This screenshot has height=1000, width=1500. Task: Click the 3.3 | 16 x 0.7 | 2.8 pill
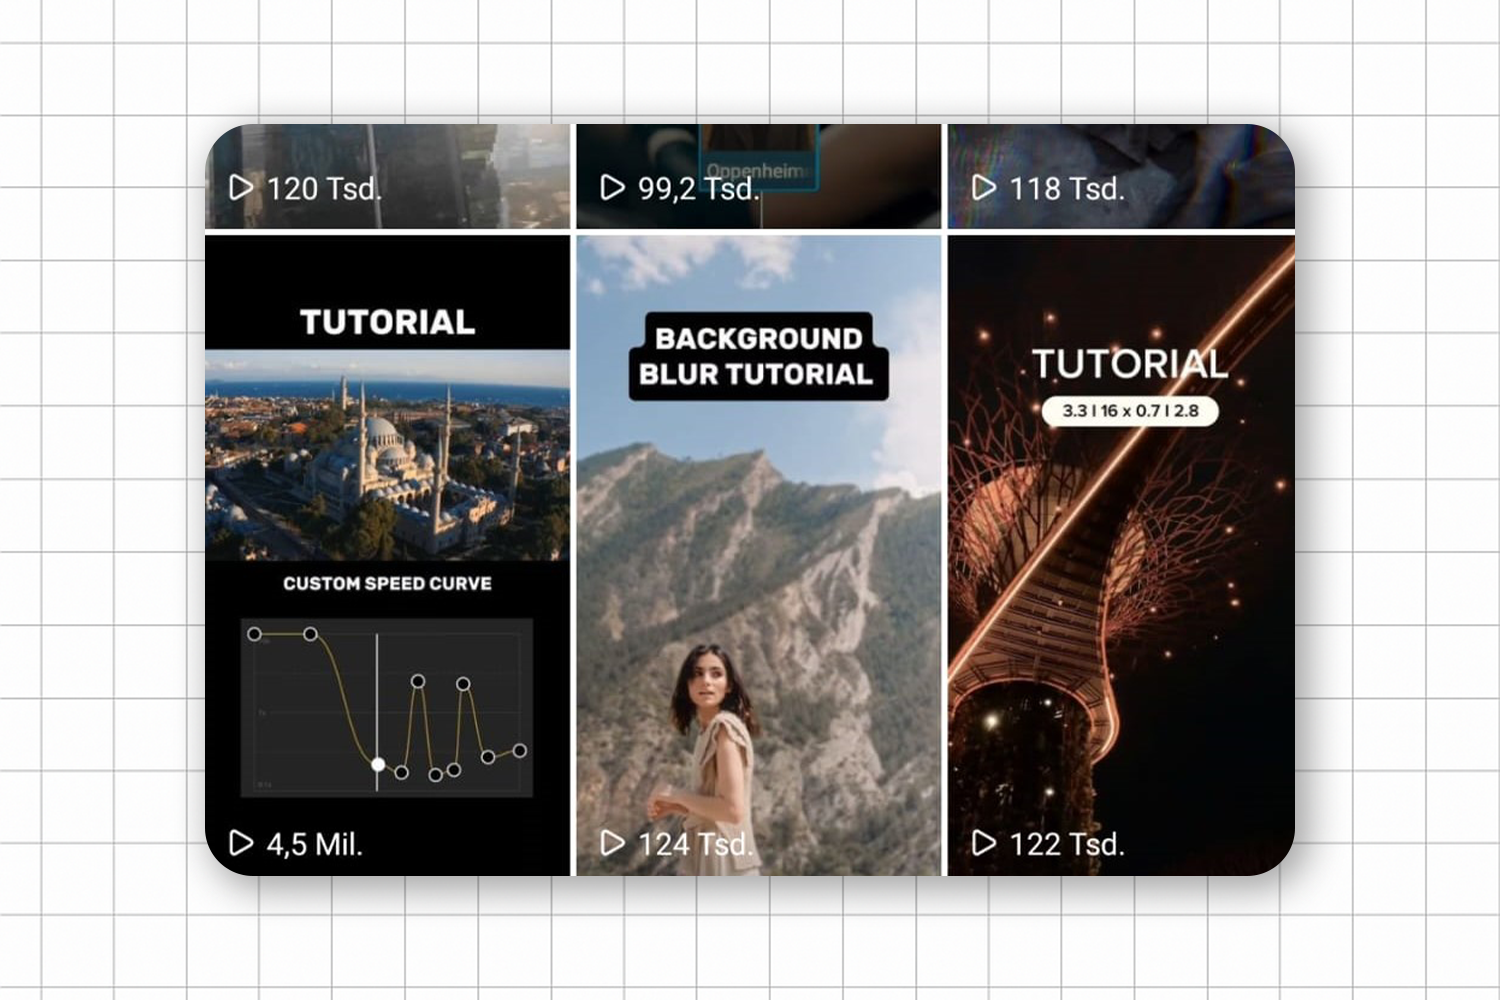(x=1130, y=411)
